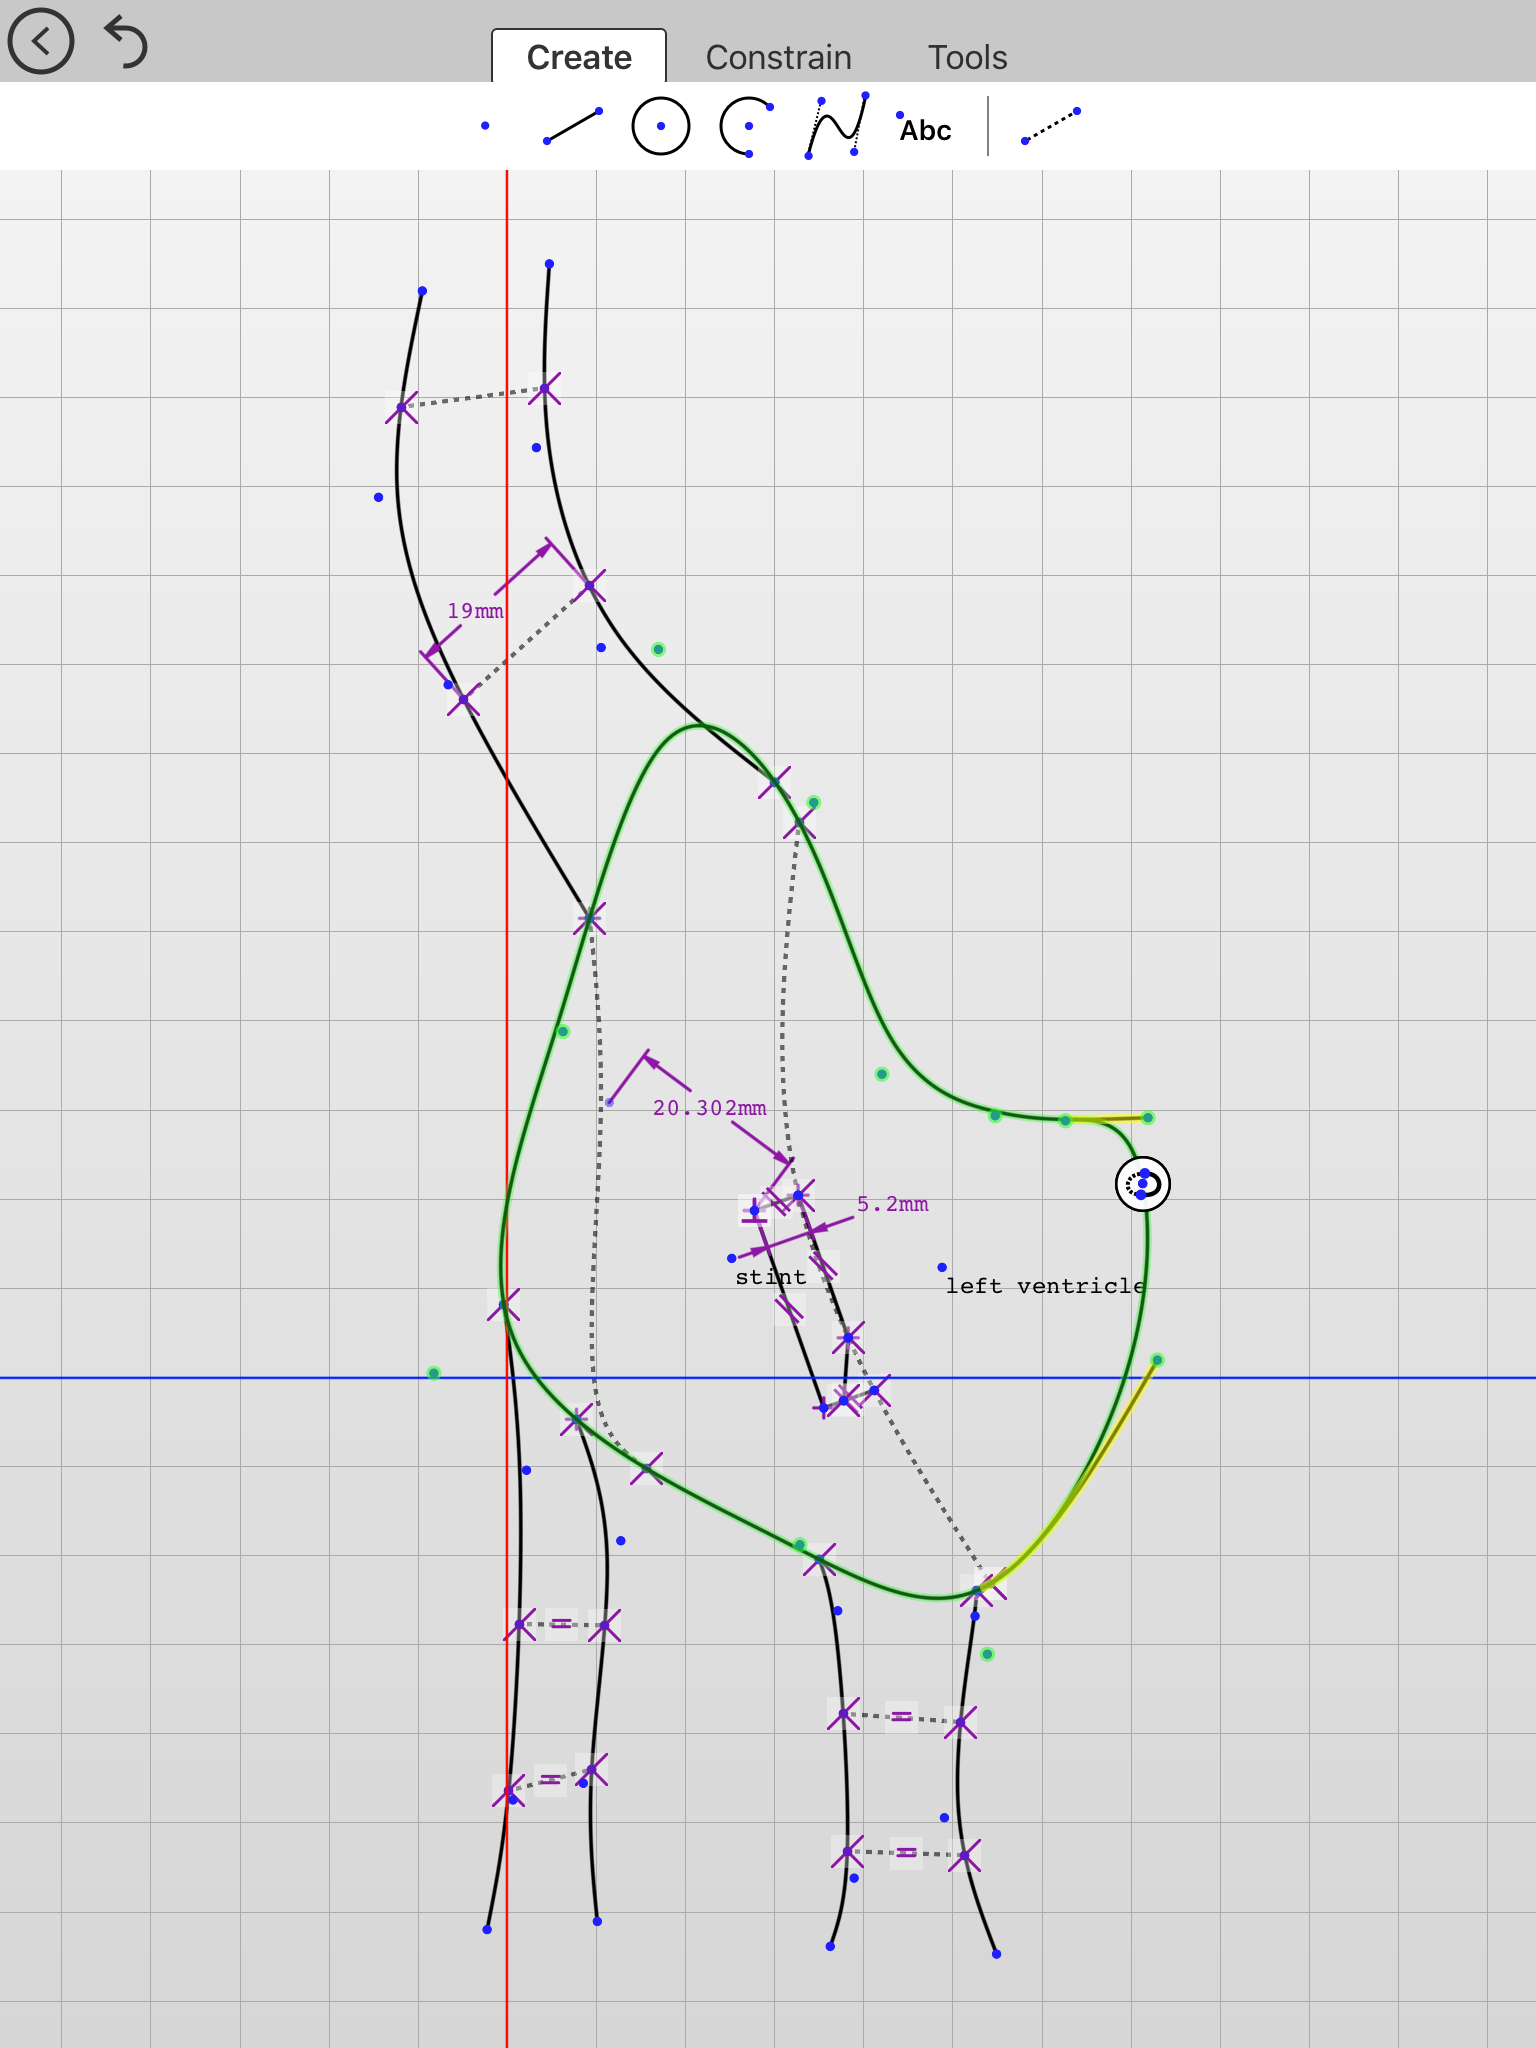
Task: Select the 19mm dimension label
Action: [475, 611]
